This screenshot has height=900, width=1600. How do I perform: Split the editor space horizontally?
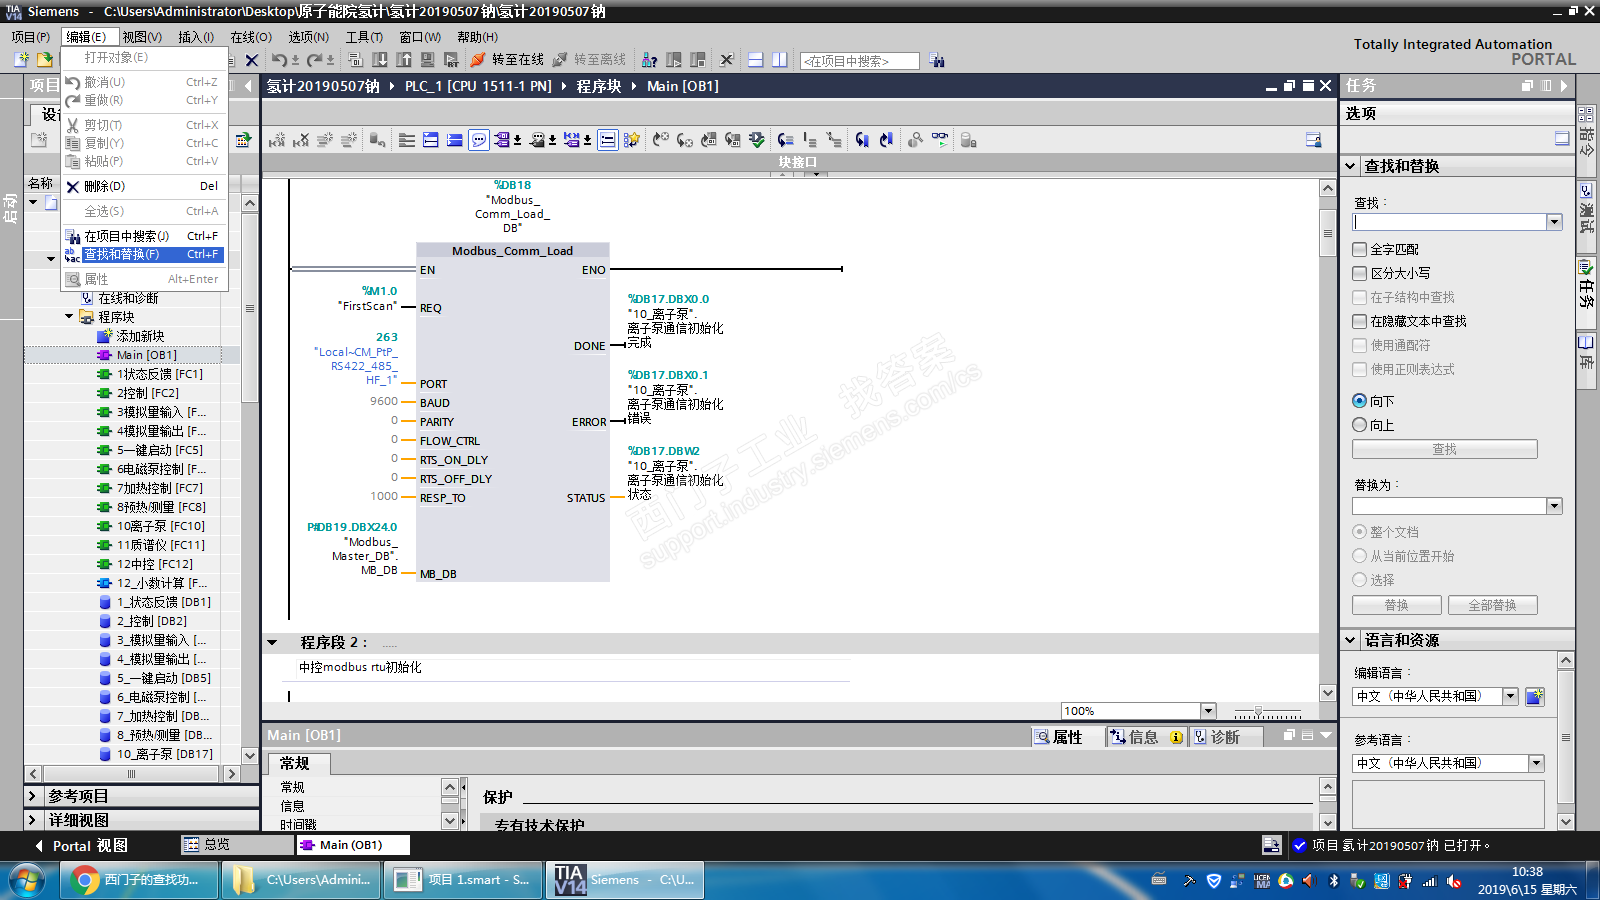756,60
